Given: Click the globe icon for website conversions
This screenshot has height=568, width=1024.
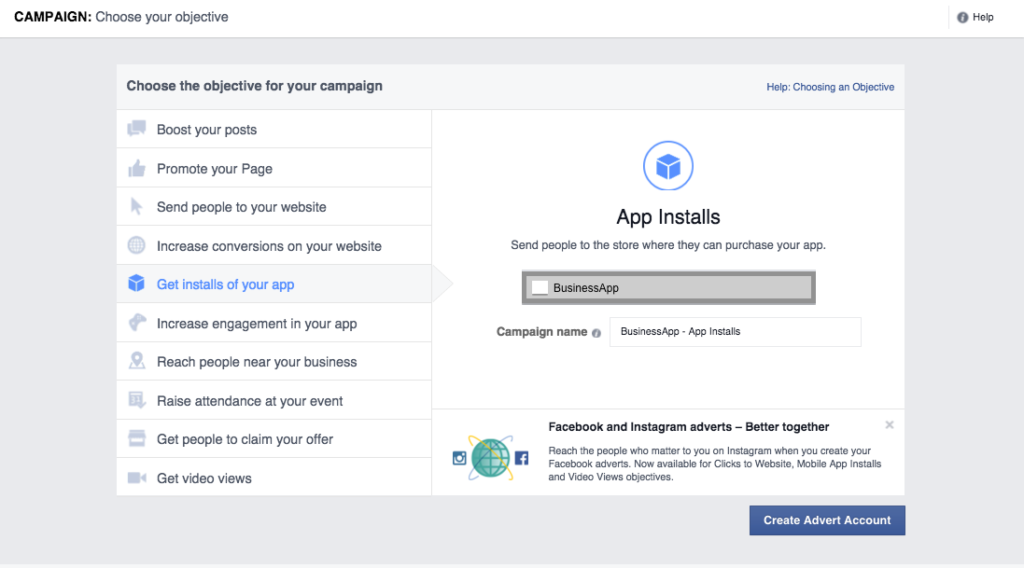Looking at the screenshot, I should [x=137, y=246].
